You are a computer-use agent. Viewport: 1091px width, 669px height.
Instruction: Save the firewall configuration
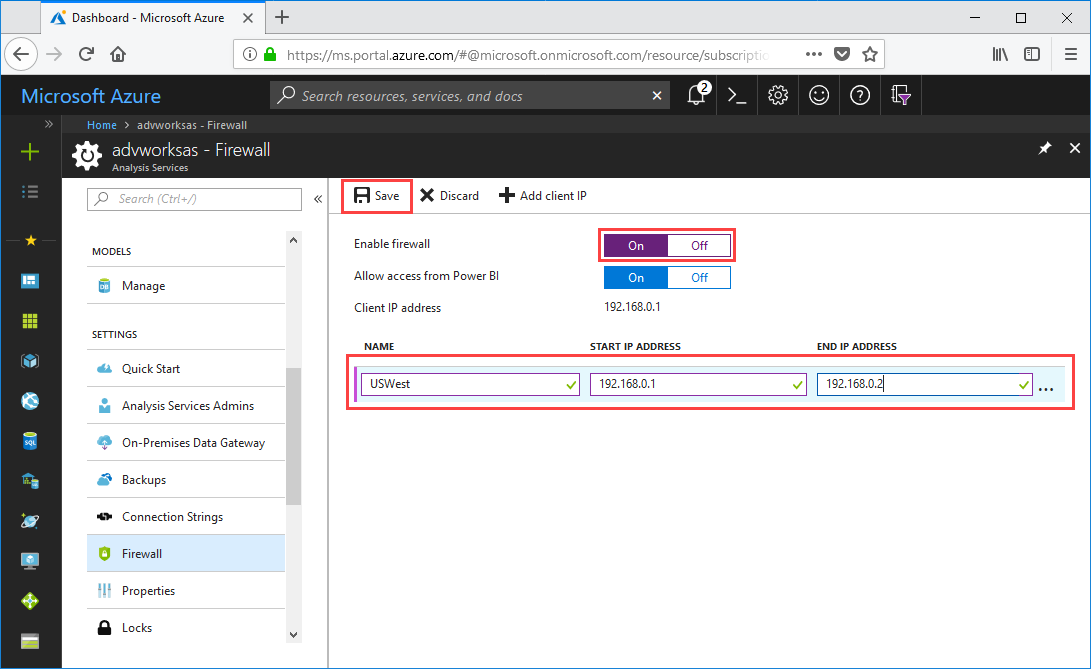[x=377, y=195]
